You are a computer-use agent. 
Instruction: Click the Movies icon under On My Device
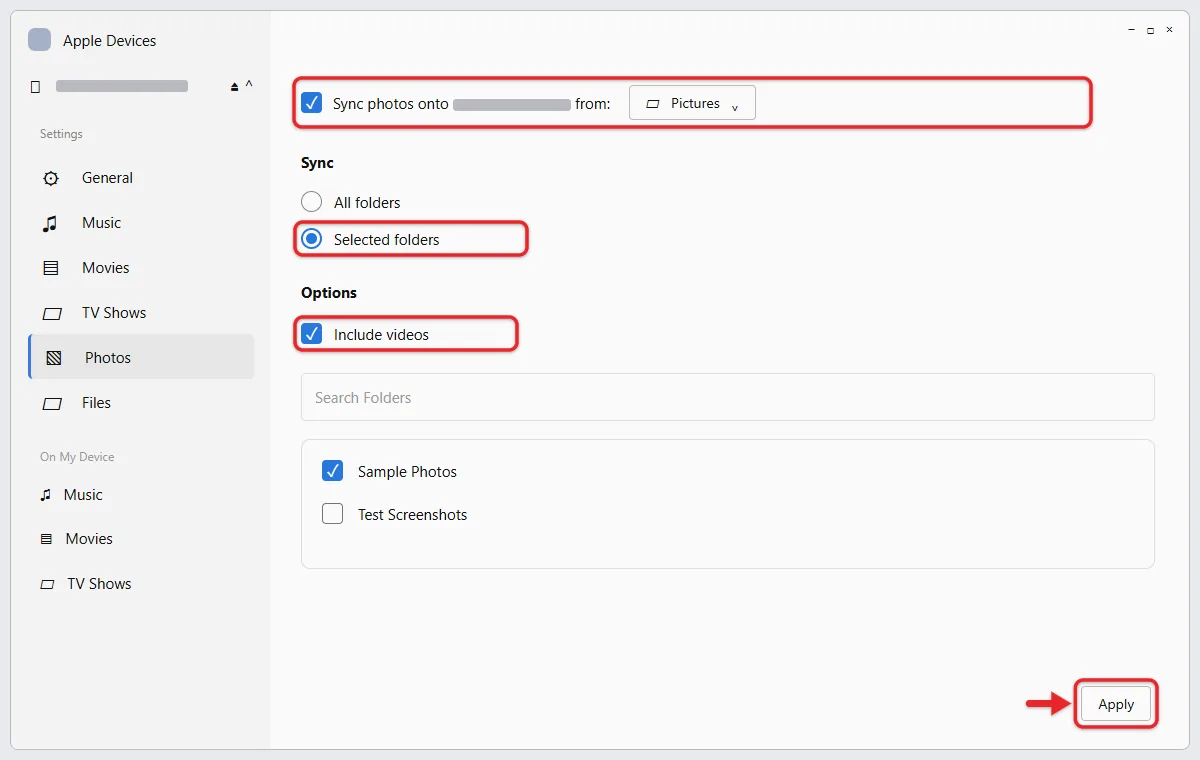point(46,539)
